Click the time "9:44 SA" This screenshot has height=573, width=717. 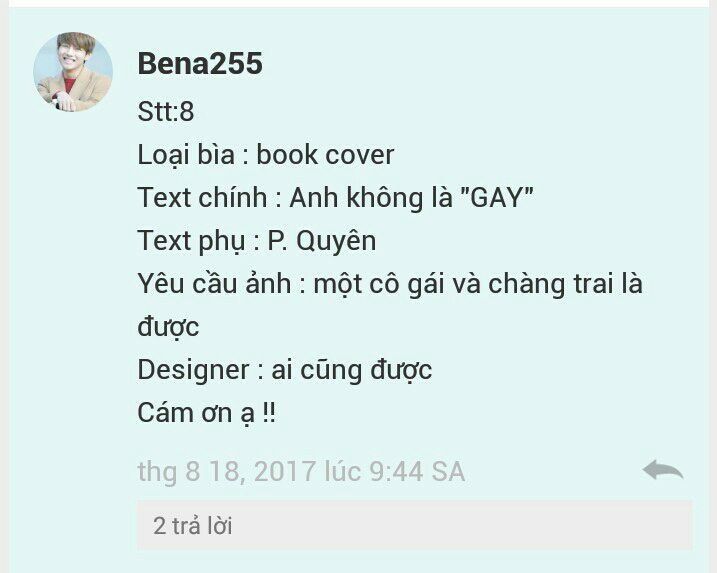(417, 471)
